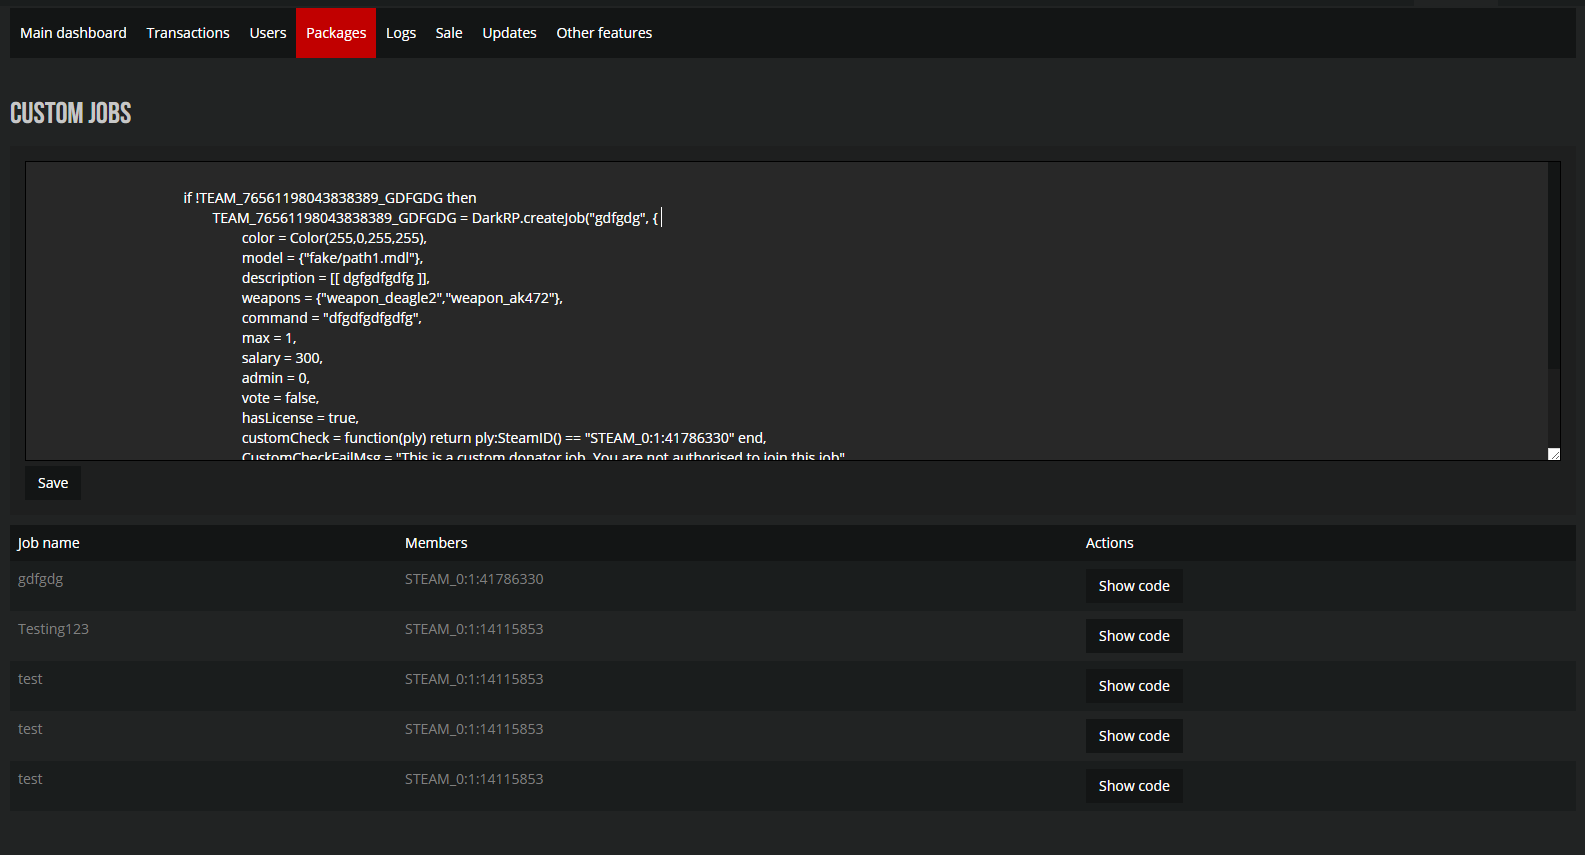View the Updates page

[x=509, y=33]
